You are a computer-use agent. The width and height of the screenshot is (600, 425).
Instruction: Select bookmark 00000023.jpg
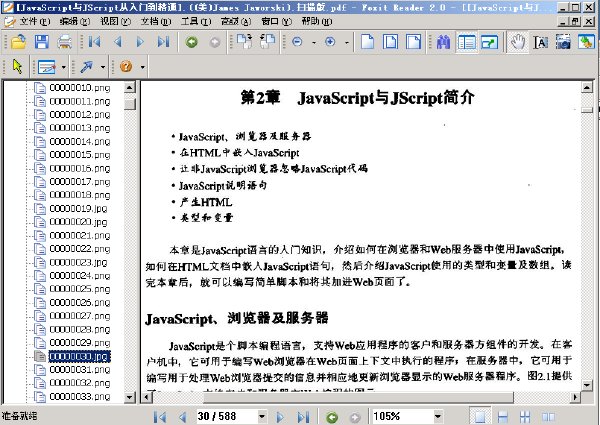click(78, 262)
